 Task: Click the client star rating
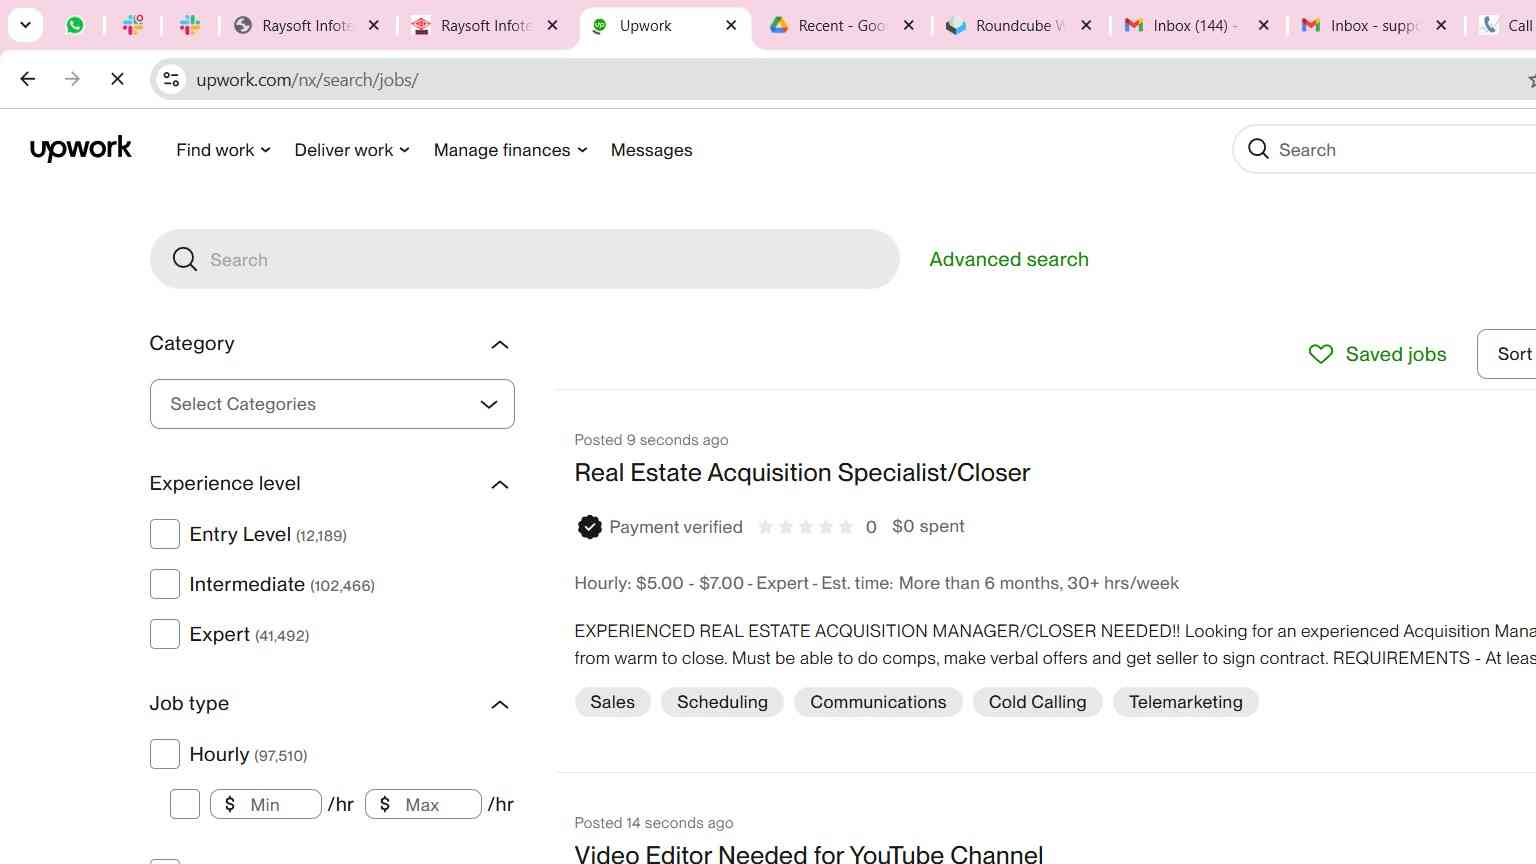pyautogui.click(x=805, y=527)
